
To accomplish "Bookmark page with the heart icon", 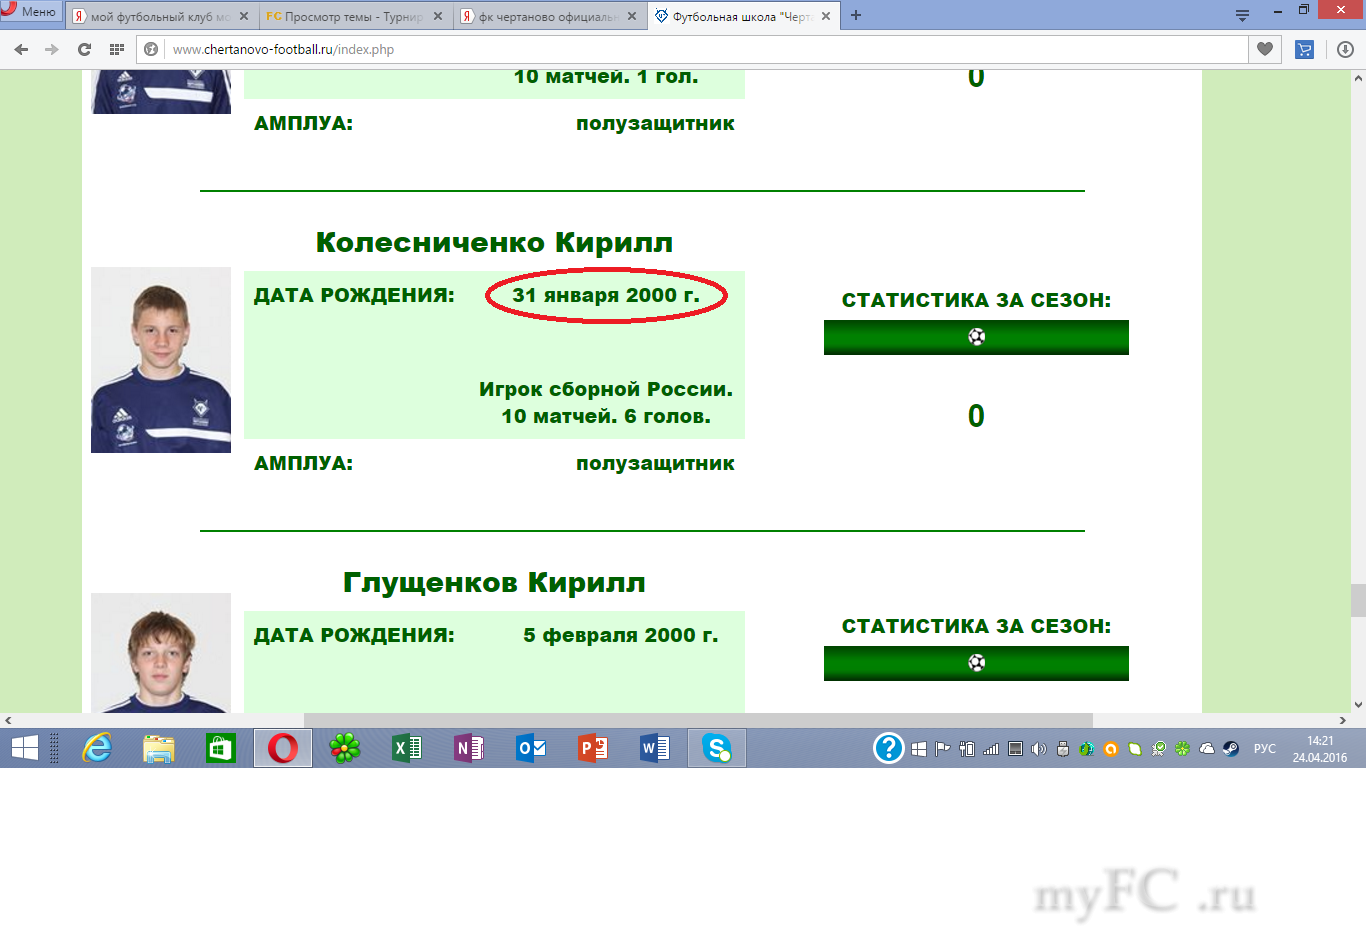I will click(1265, 49).
